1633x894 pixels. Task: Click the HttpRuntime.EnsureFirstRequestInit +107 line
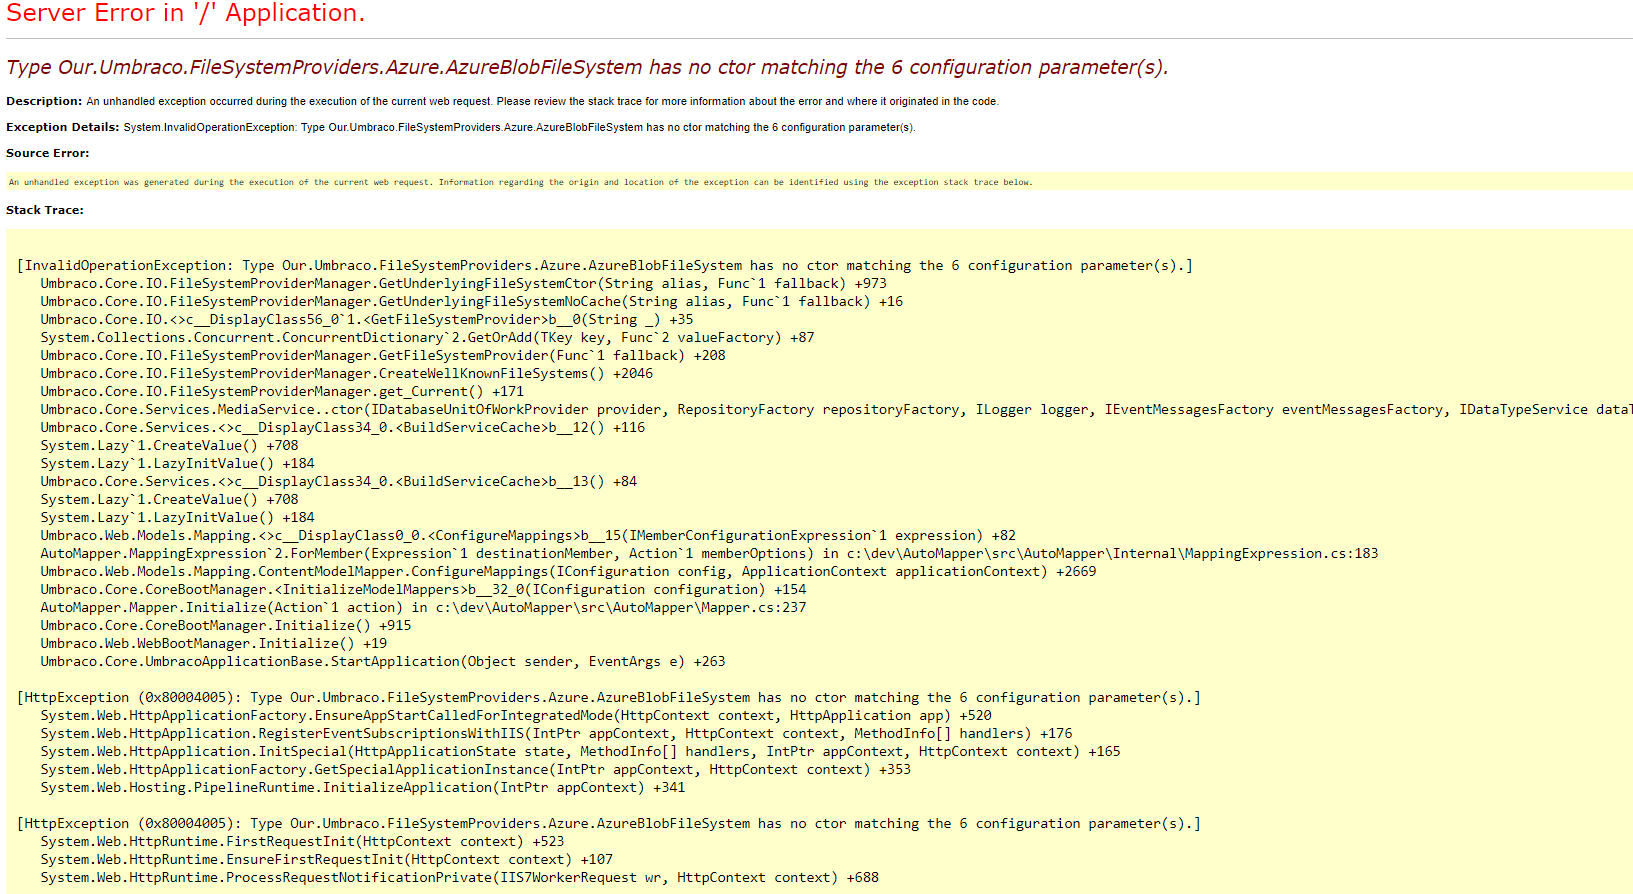click(x=327, y=859)
